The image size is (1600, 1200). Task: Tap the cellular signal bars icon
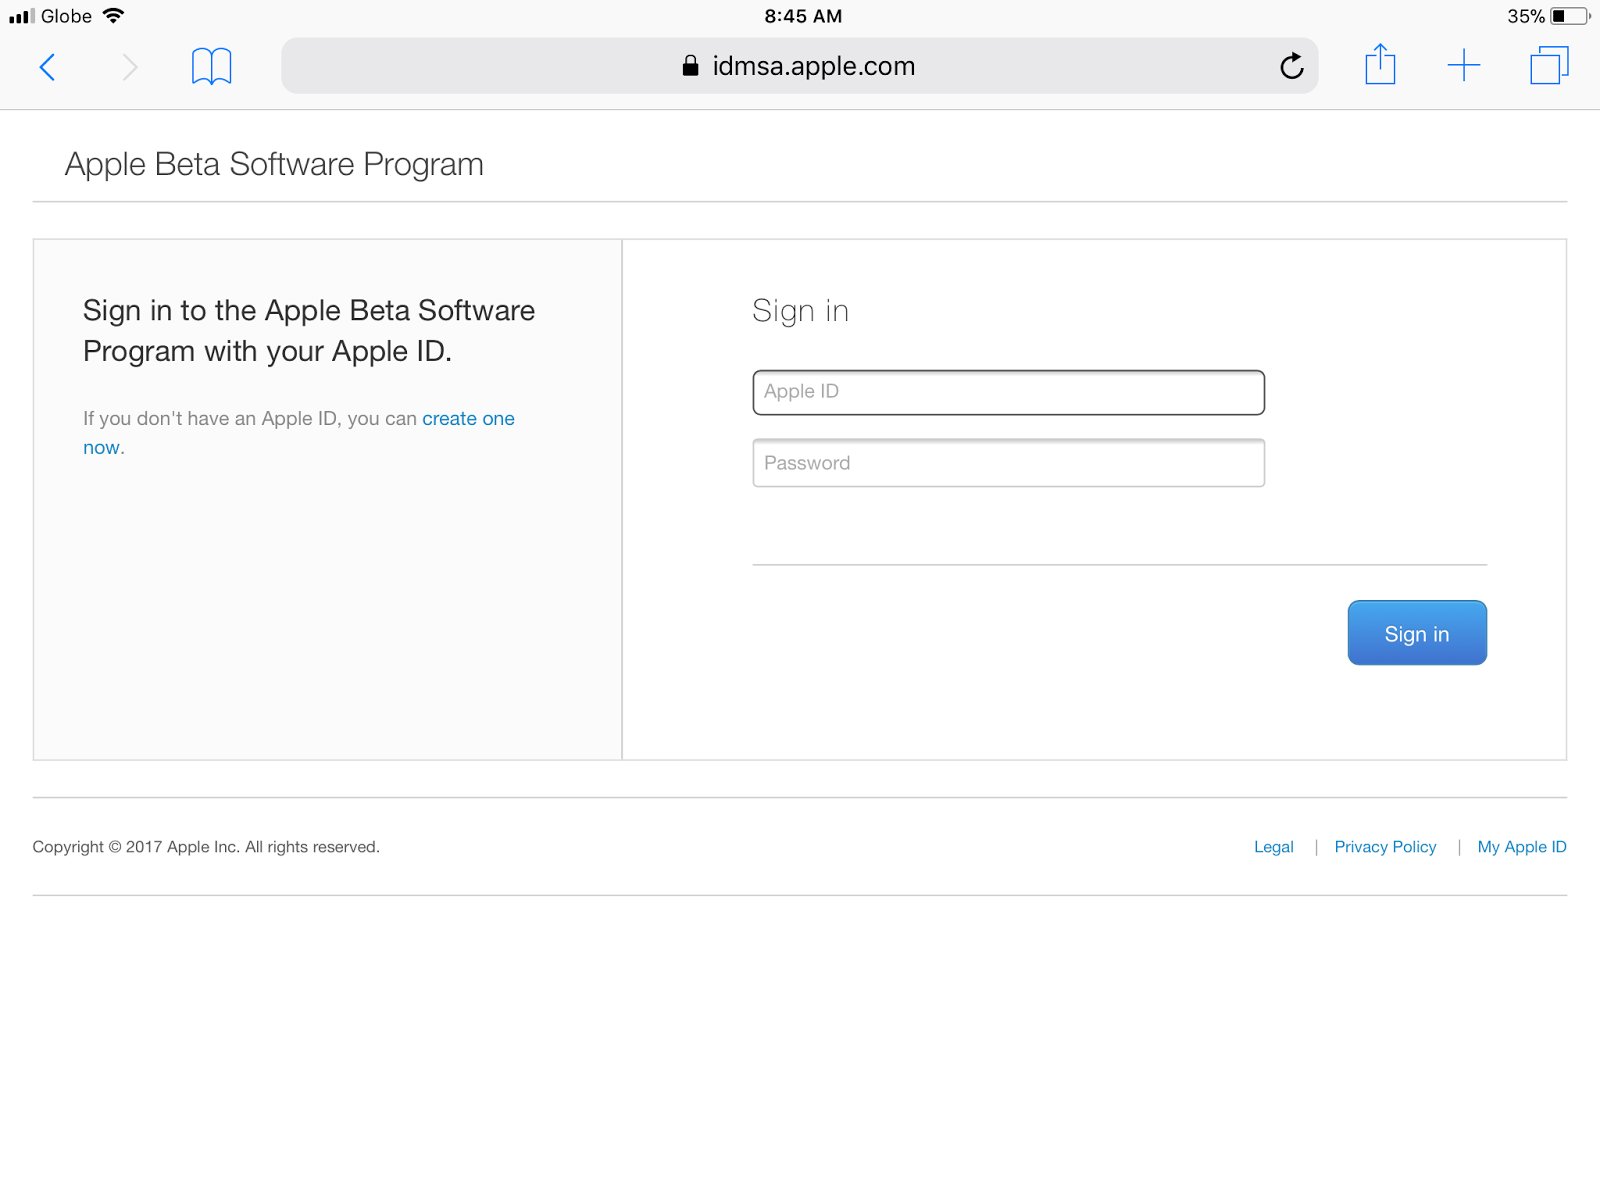(22, 16)
